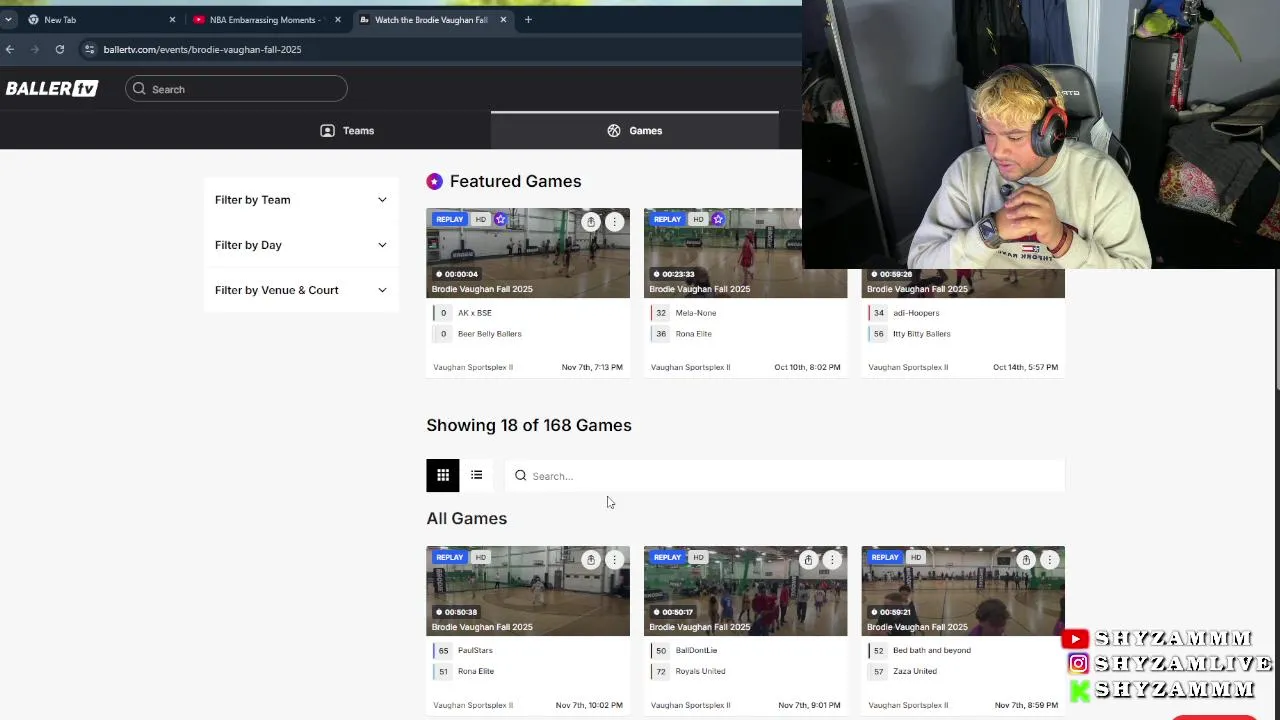Switch to the Teams tab
The height and width of the screenshot is (720, 1280).
coord(347,131)
